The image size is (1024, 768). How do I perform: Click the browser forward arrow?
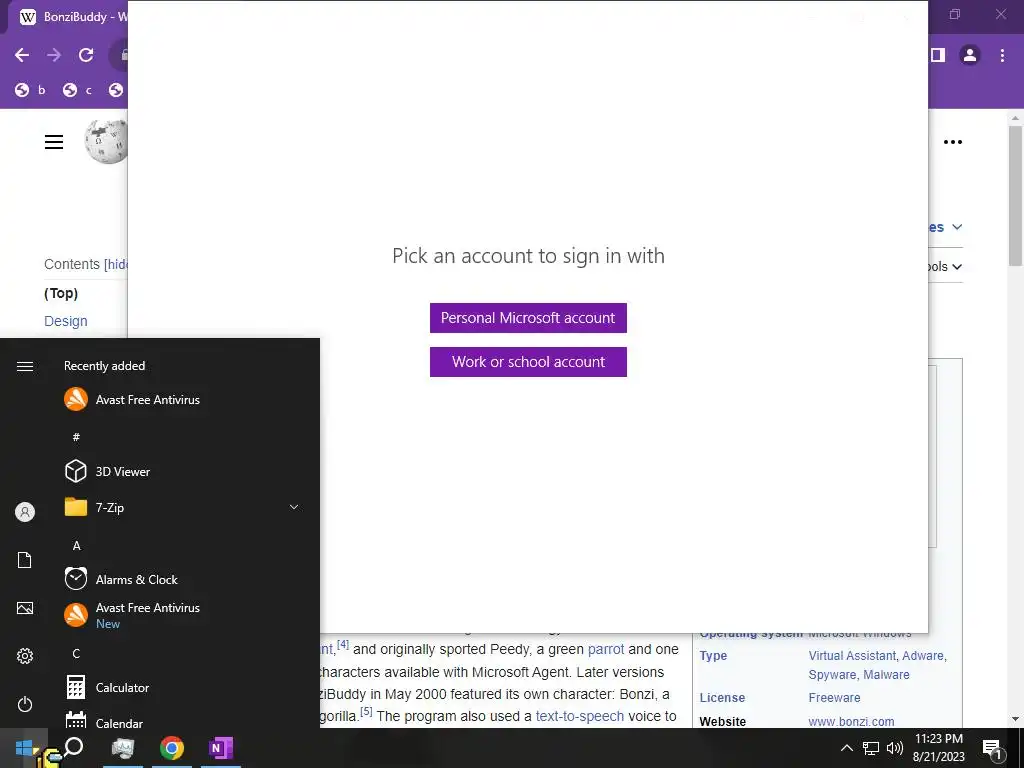pos(54,55)
